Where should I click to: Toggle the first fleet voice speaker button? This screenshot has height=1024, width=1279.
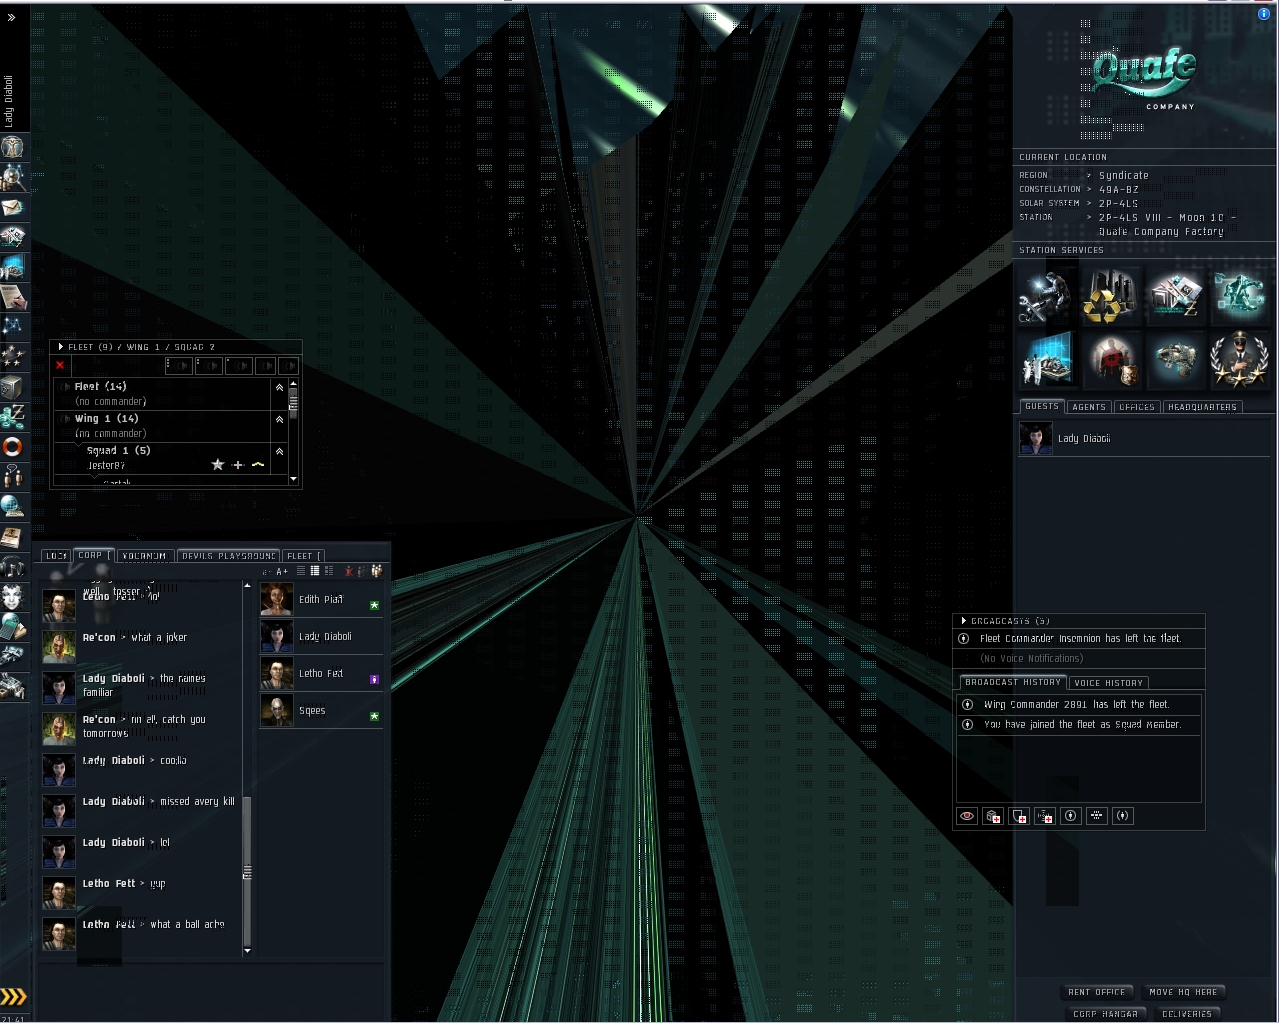(178, 366)
